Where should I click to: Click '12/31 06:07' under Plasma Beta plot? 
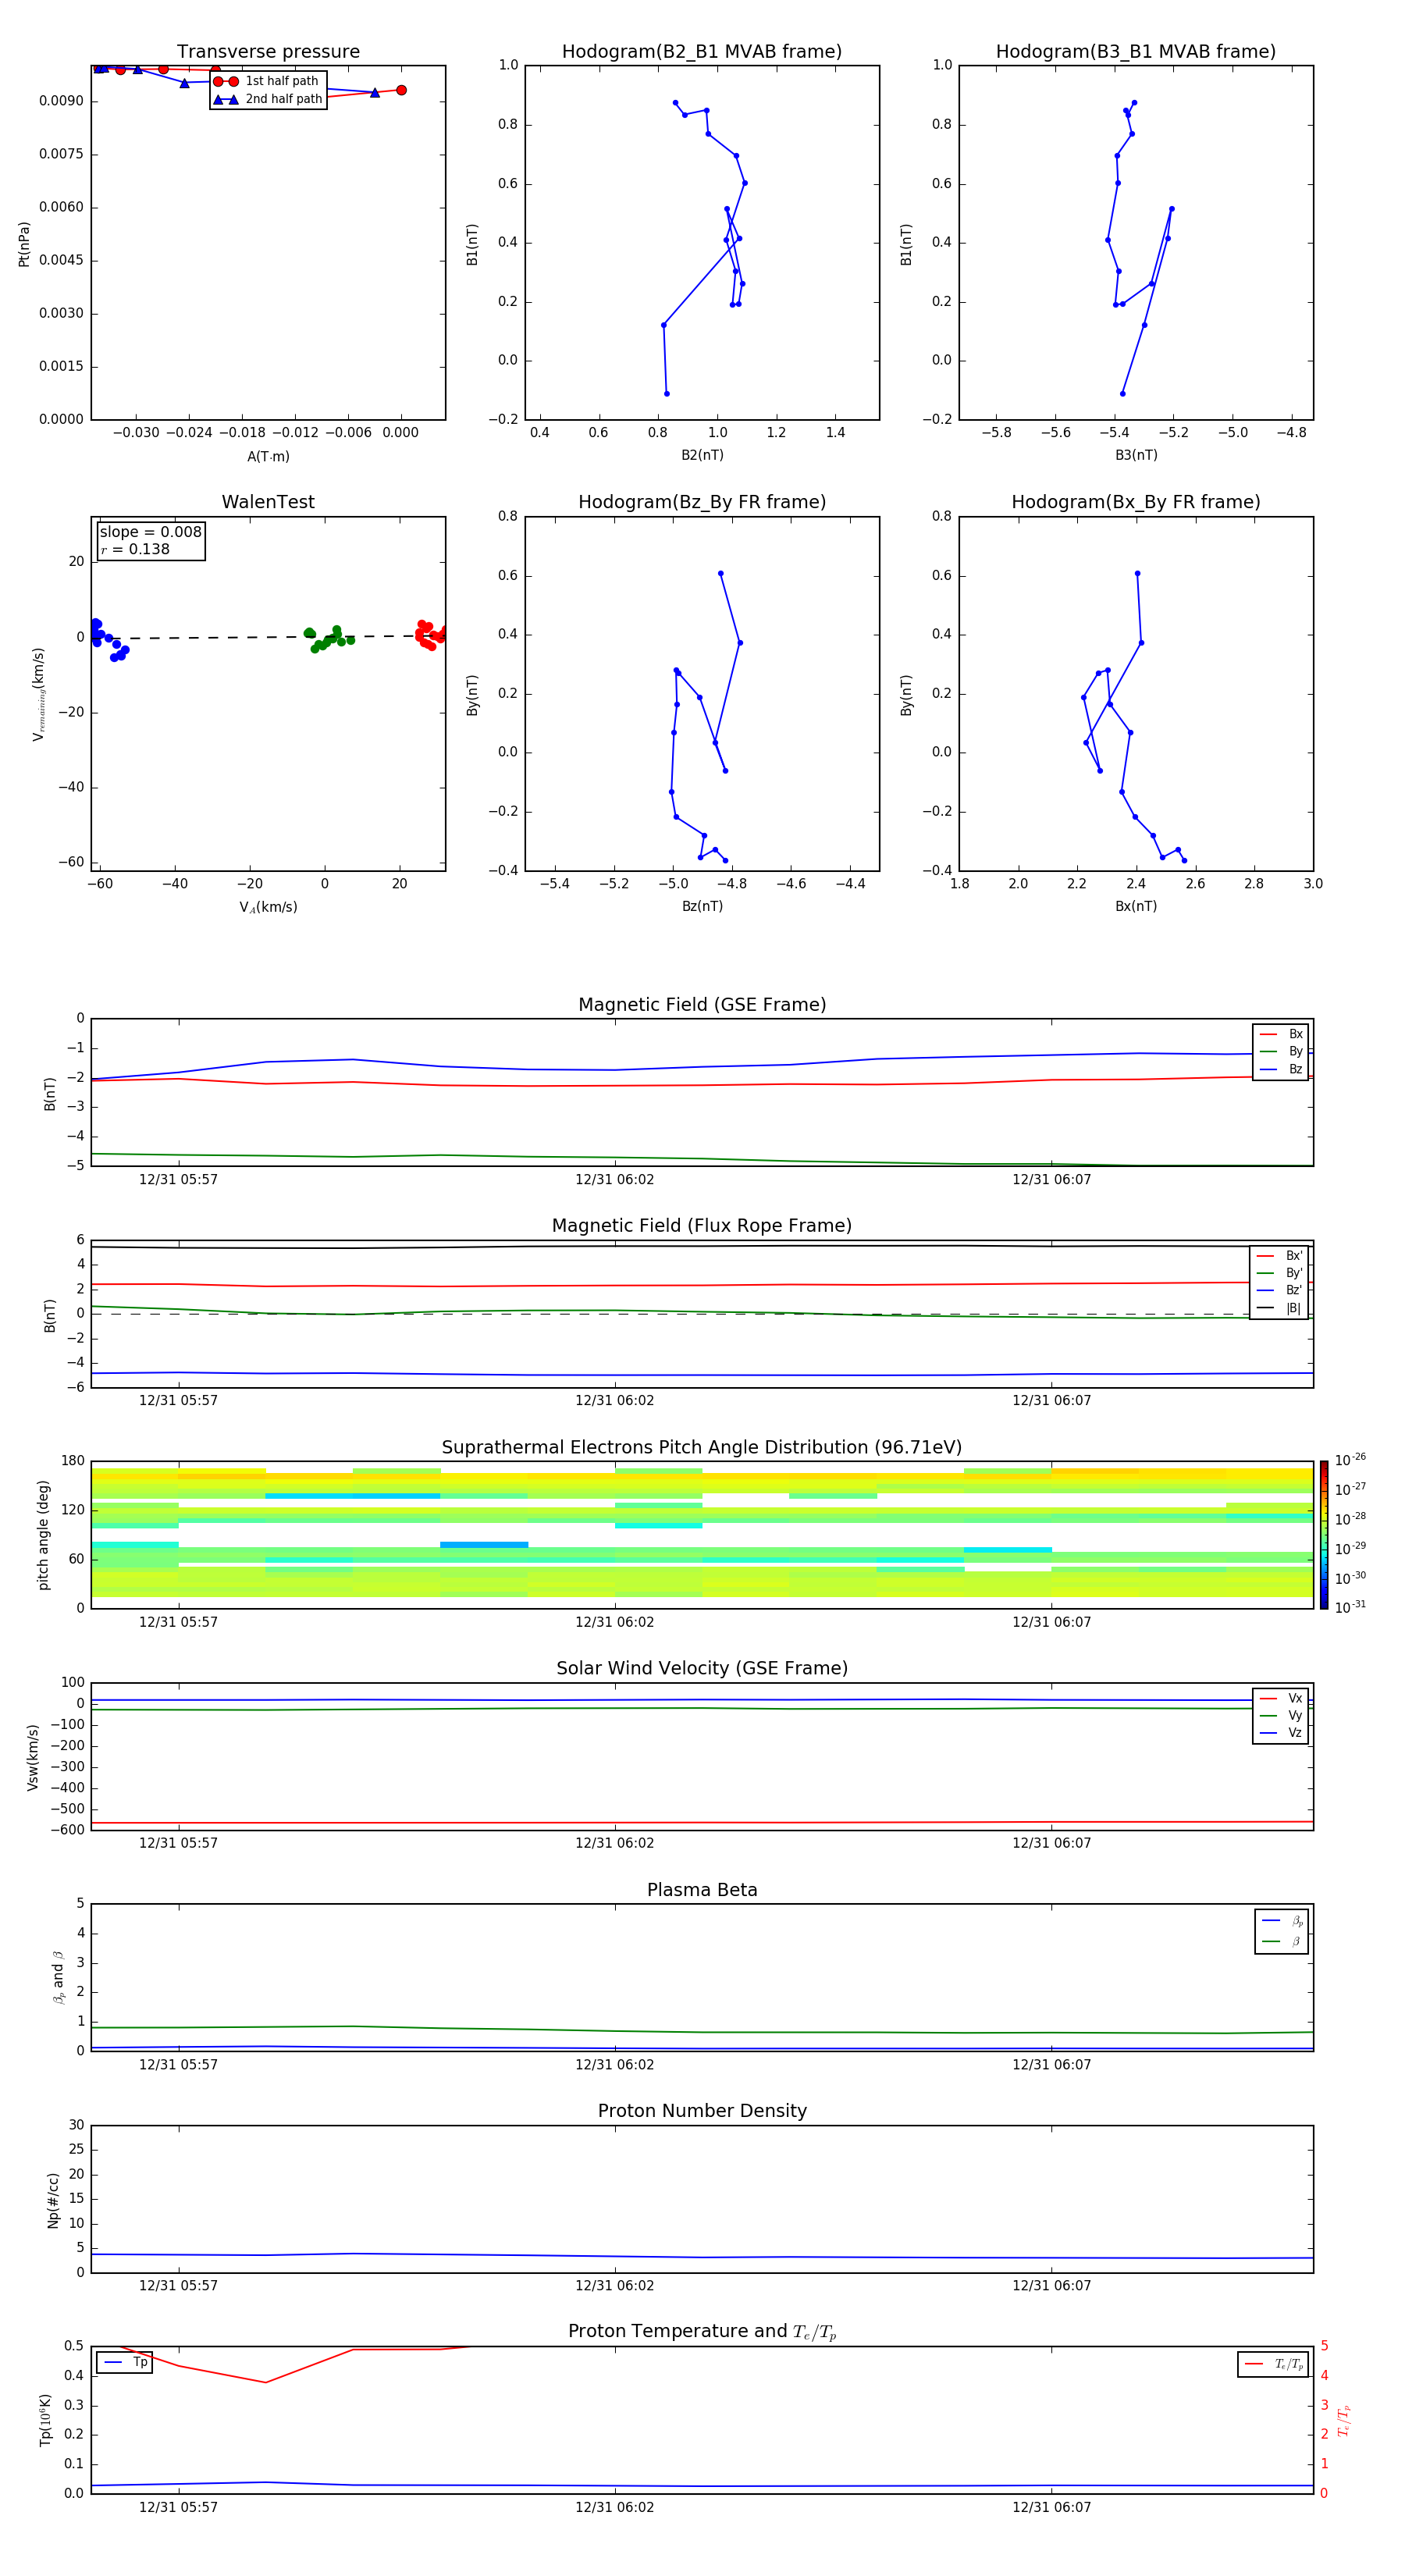(1051, 2065)
